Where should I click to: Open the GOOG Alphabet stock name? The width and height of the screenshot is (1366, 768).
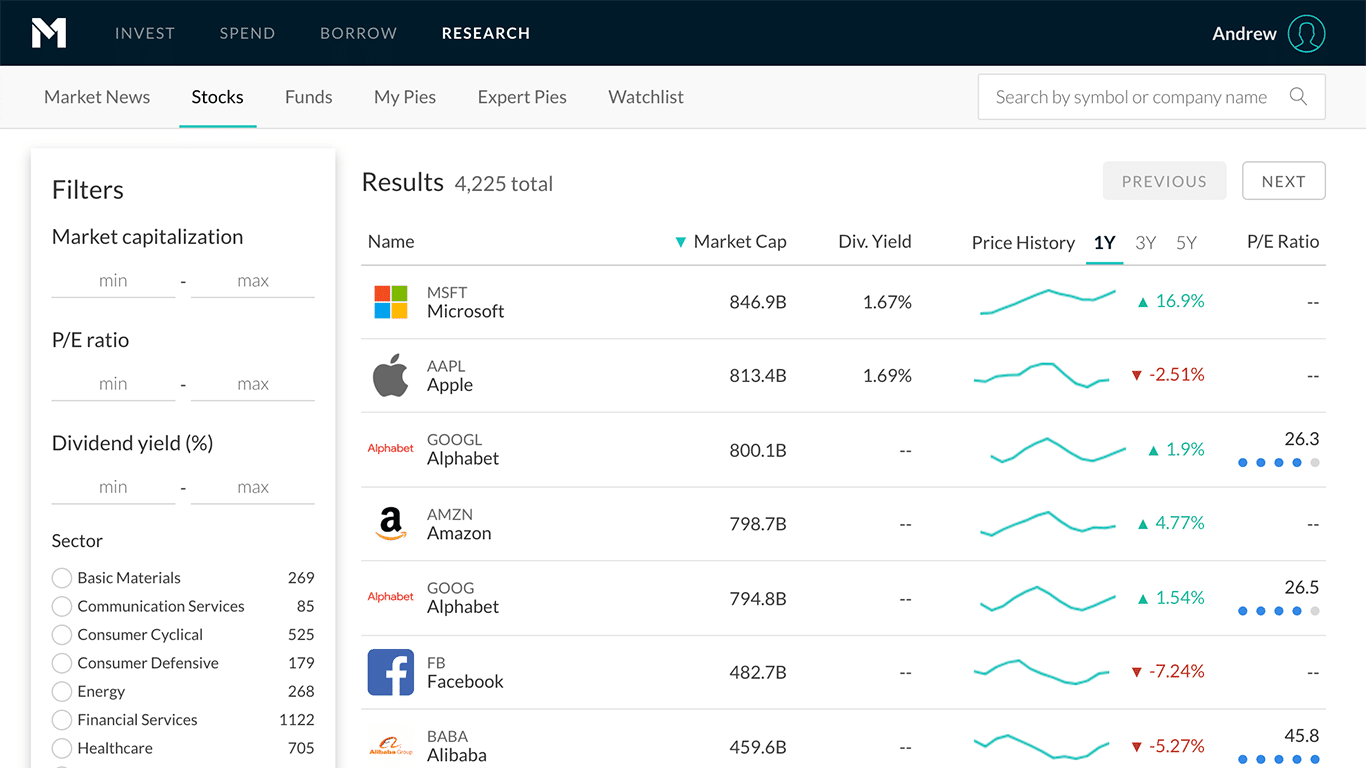(463, 607)
